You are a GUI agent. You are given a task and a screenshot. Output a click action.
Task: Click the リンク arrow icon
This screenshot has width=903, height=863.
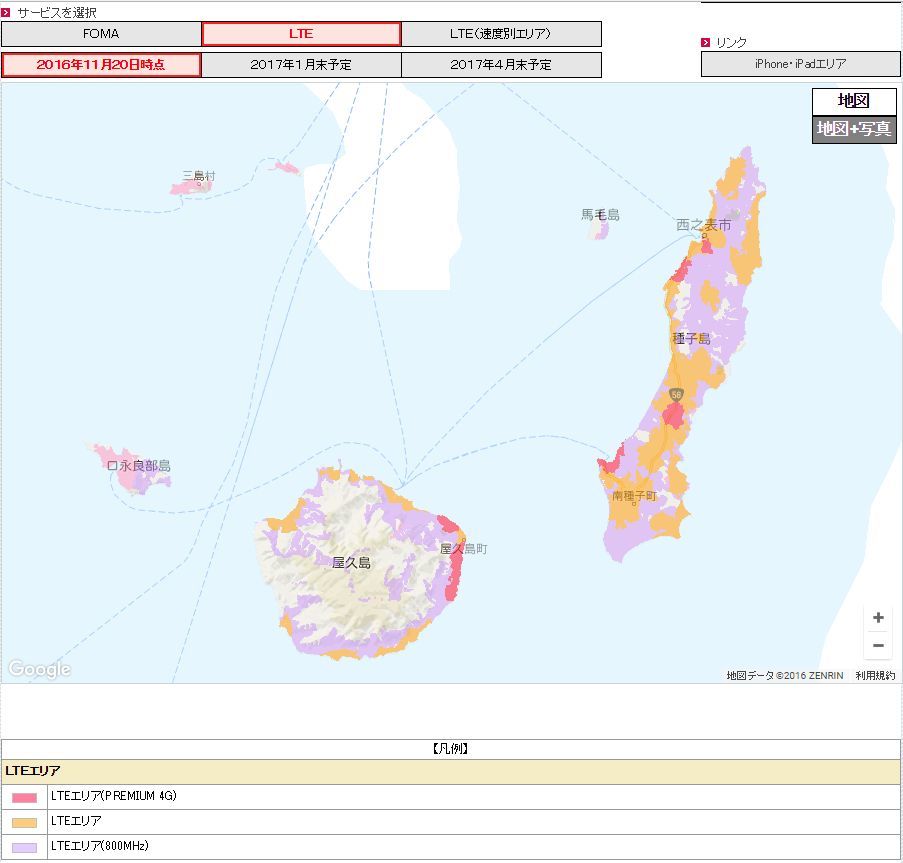(706, 42)
